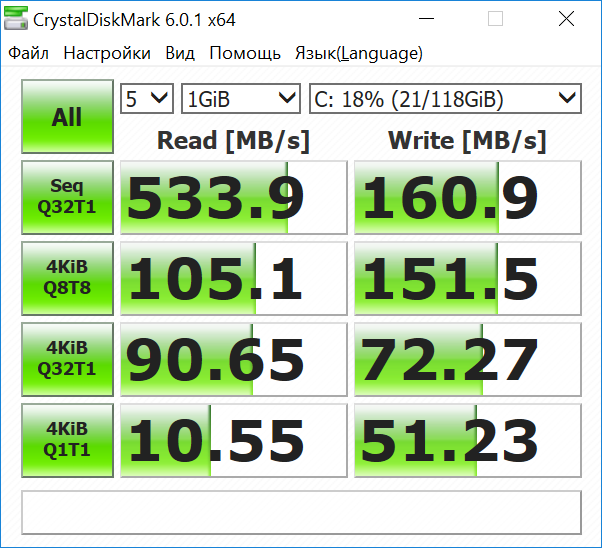Open the 1GiB test size dropdown
Screen dimensions: 602x548
coord(241,98)
